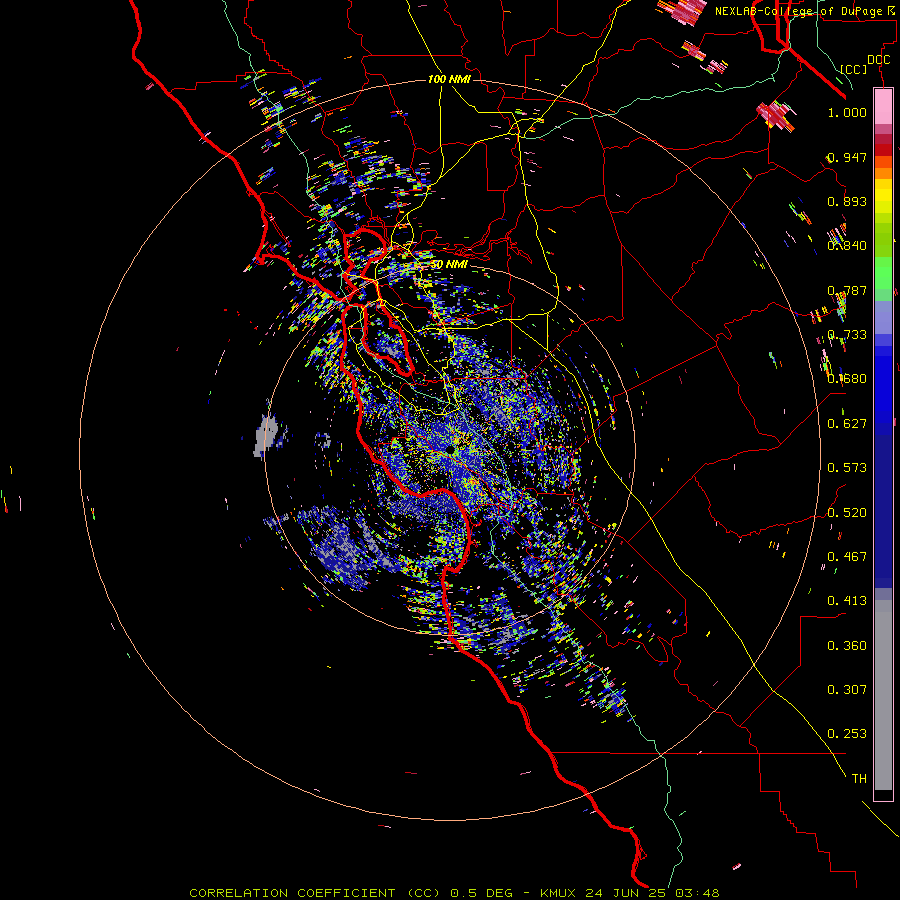Select the 0.573 scale value
Screen dimensions: 900x900
[x=847, y=468]
